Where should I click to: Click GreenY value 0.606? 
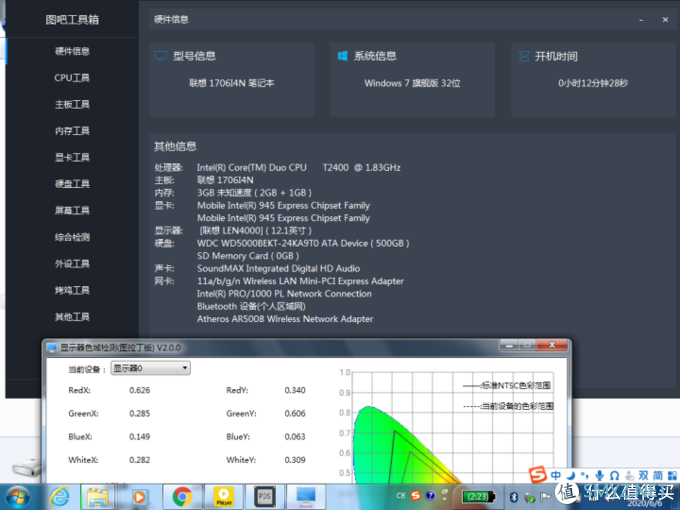295,413
